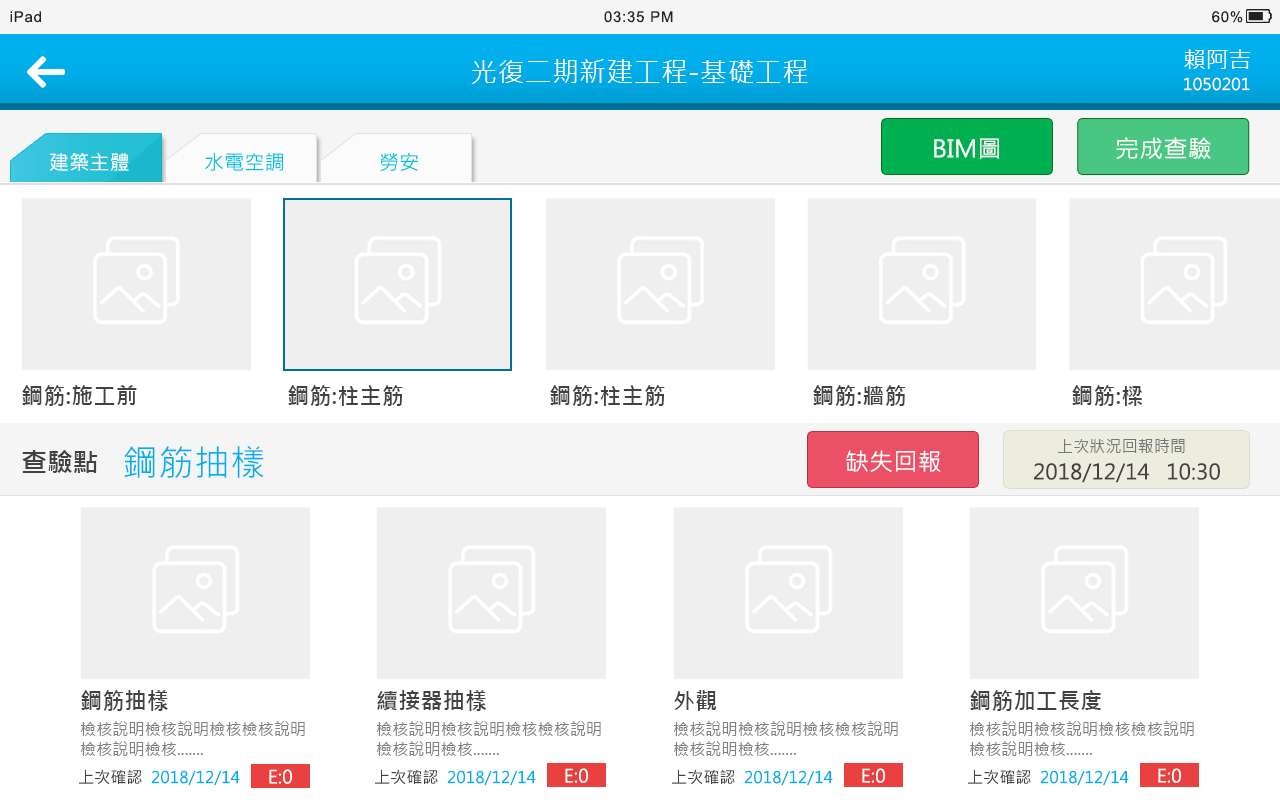Select the 鋼筋:施工前 thumbnail
The height and width of the screenshot is (800, 1280).
click(x=136, y=284)
